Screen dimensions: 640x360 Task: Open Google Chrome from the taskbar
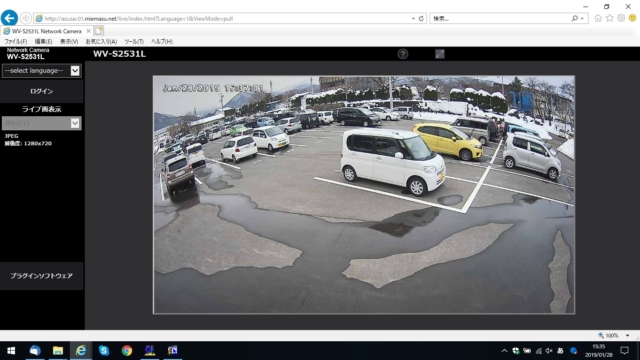(127, 350)
